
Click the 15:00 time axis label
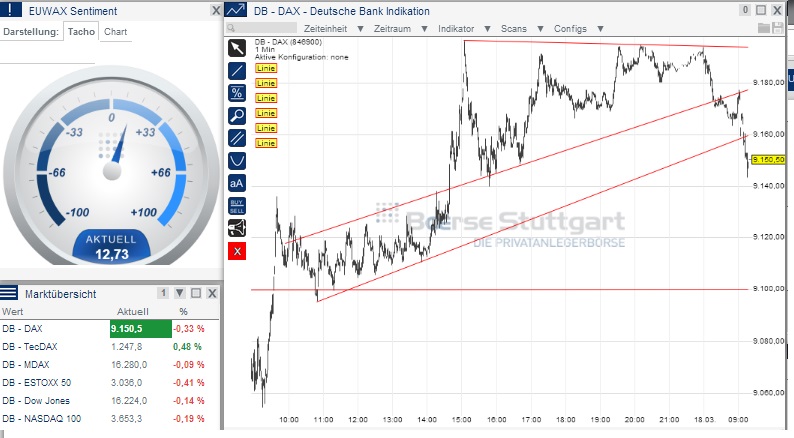tap(461, 419)
